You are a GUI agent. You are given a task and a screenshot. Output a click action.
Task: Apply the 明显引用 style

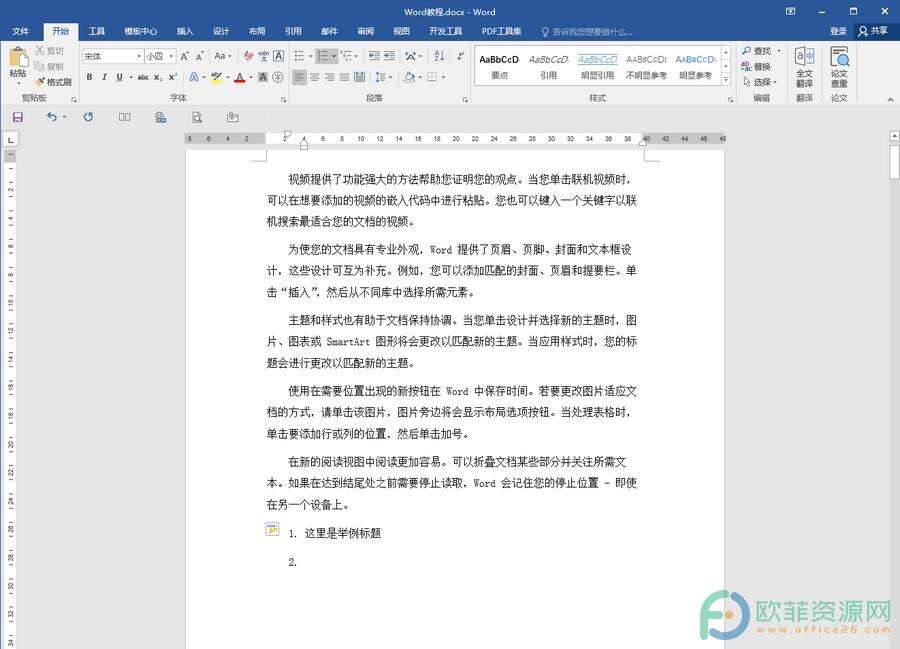[598, 67]
